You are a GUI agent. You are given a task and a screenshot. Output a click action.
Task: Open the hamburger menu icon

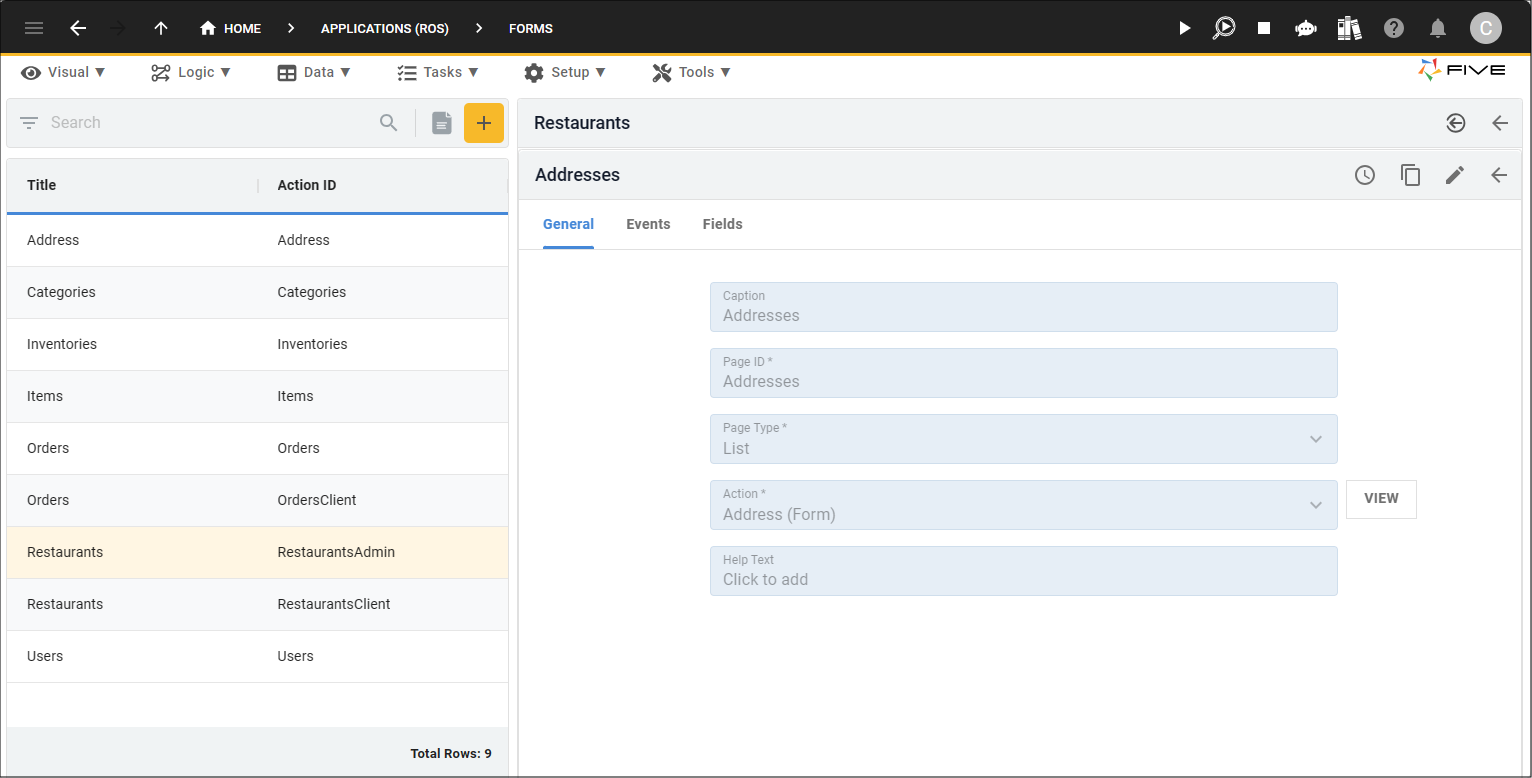34,28
